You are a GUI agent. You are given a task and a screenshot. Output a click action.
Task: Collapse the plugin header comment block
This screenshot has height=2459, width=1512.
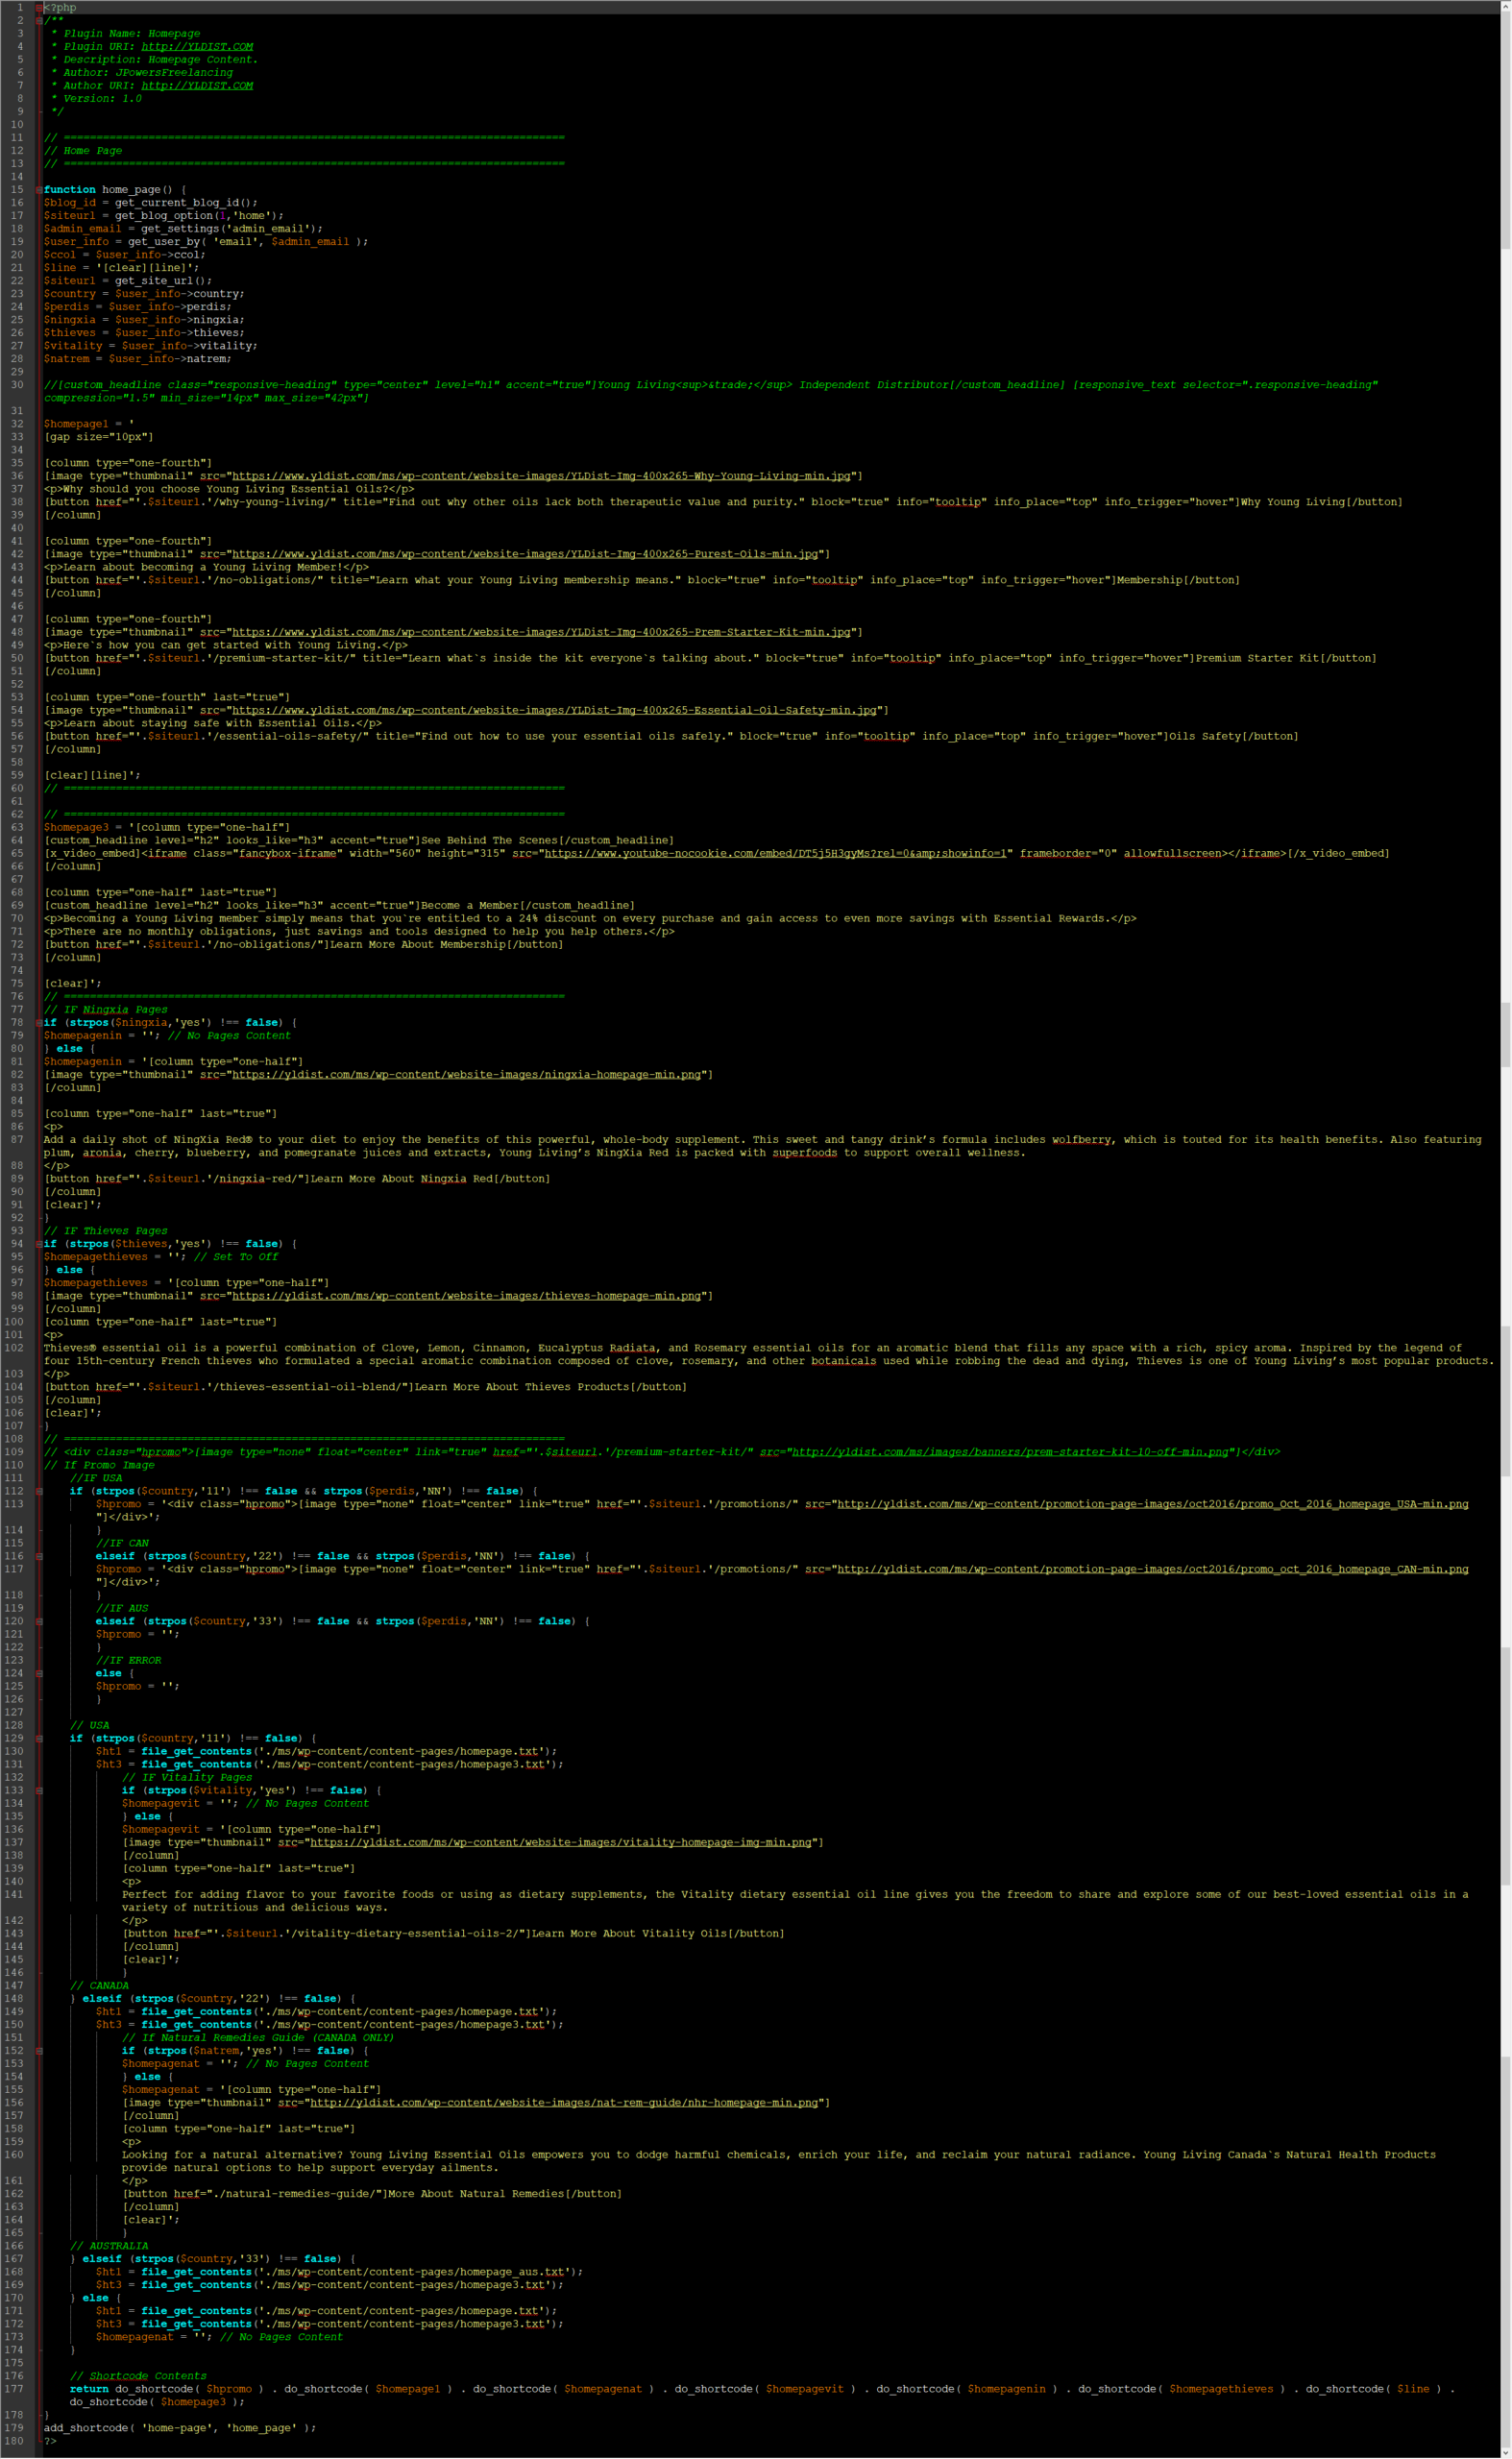click(x=39, y=20)
